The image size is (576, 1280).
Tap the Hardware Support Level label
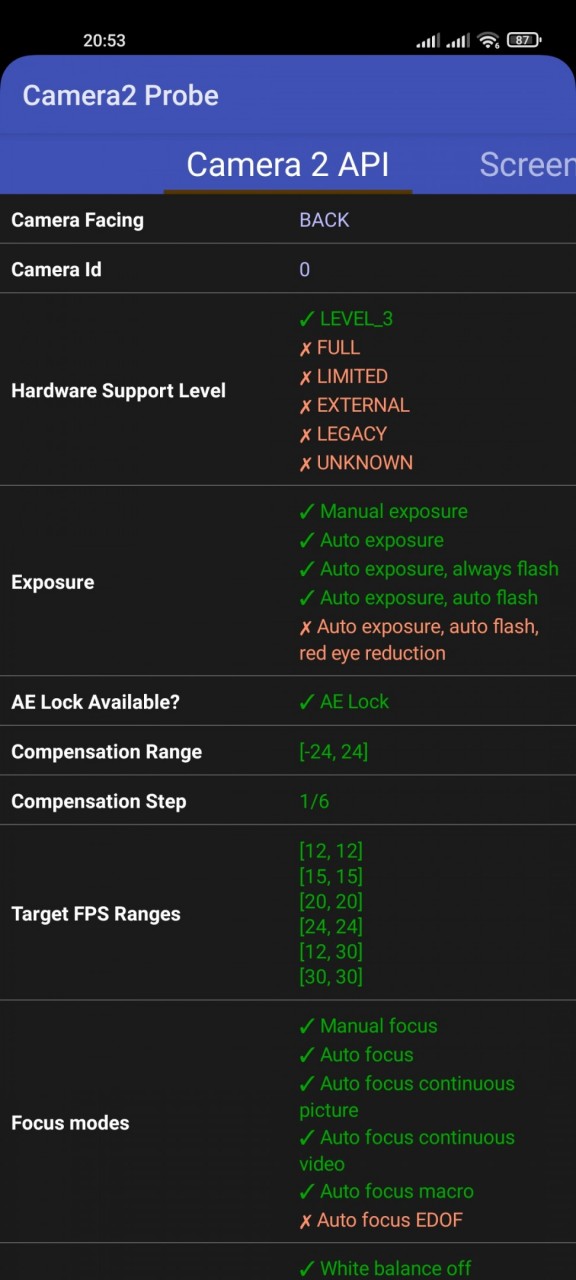(x=118, y=391)
